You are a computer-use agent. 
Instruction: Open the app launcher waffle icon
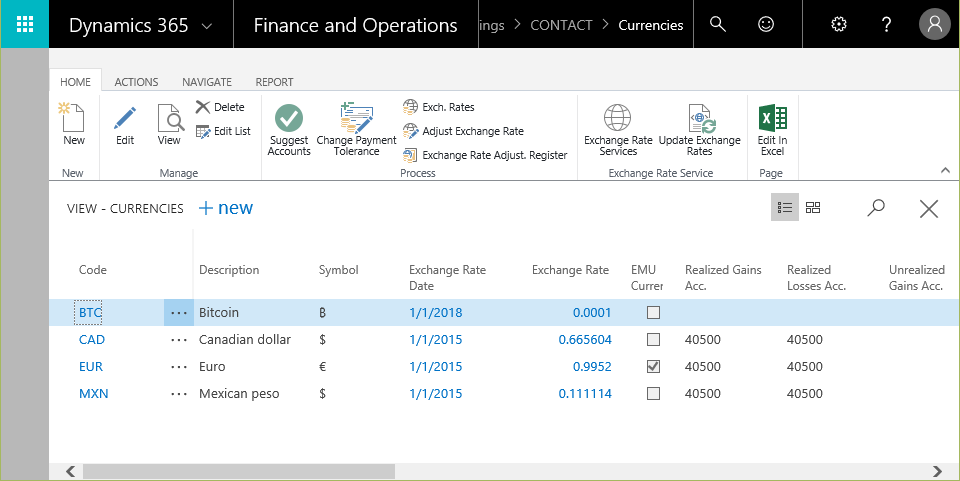coord(24,24)
